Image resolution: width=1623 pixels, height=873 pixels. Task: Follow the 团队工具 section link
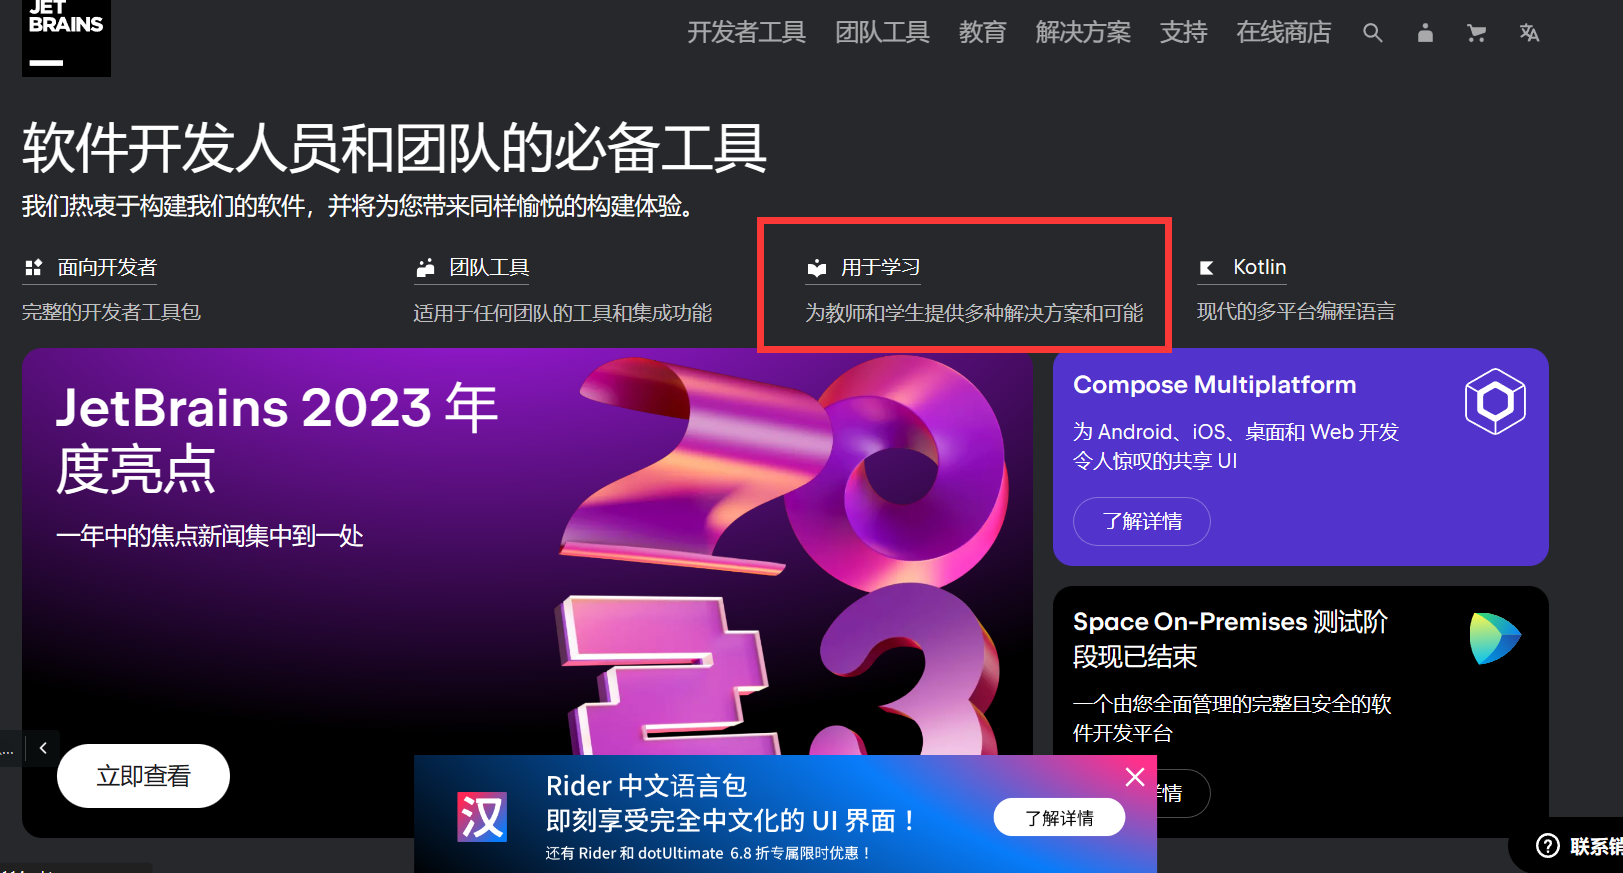pos(489,267)
